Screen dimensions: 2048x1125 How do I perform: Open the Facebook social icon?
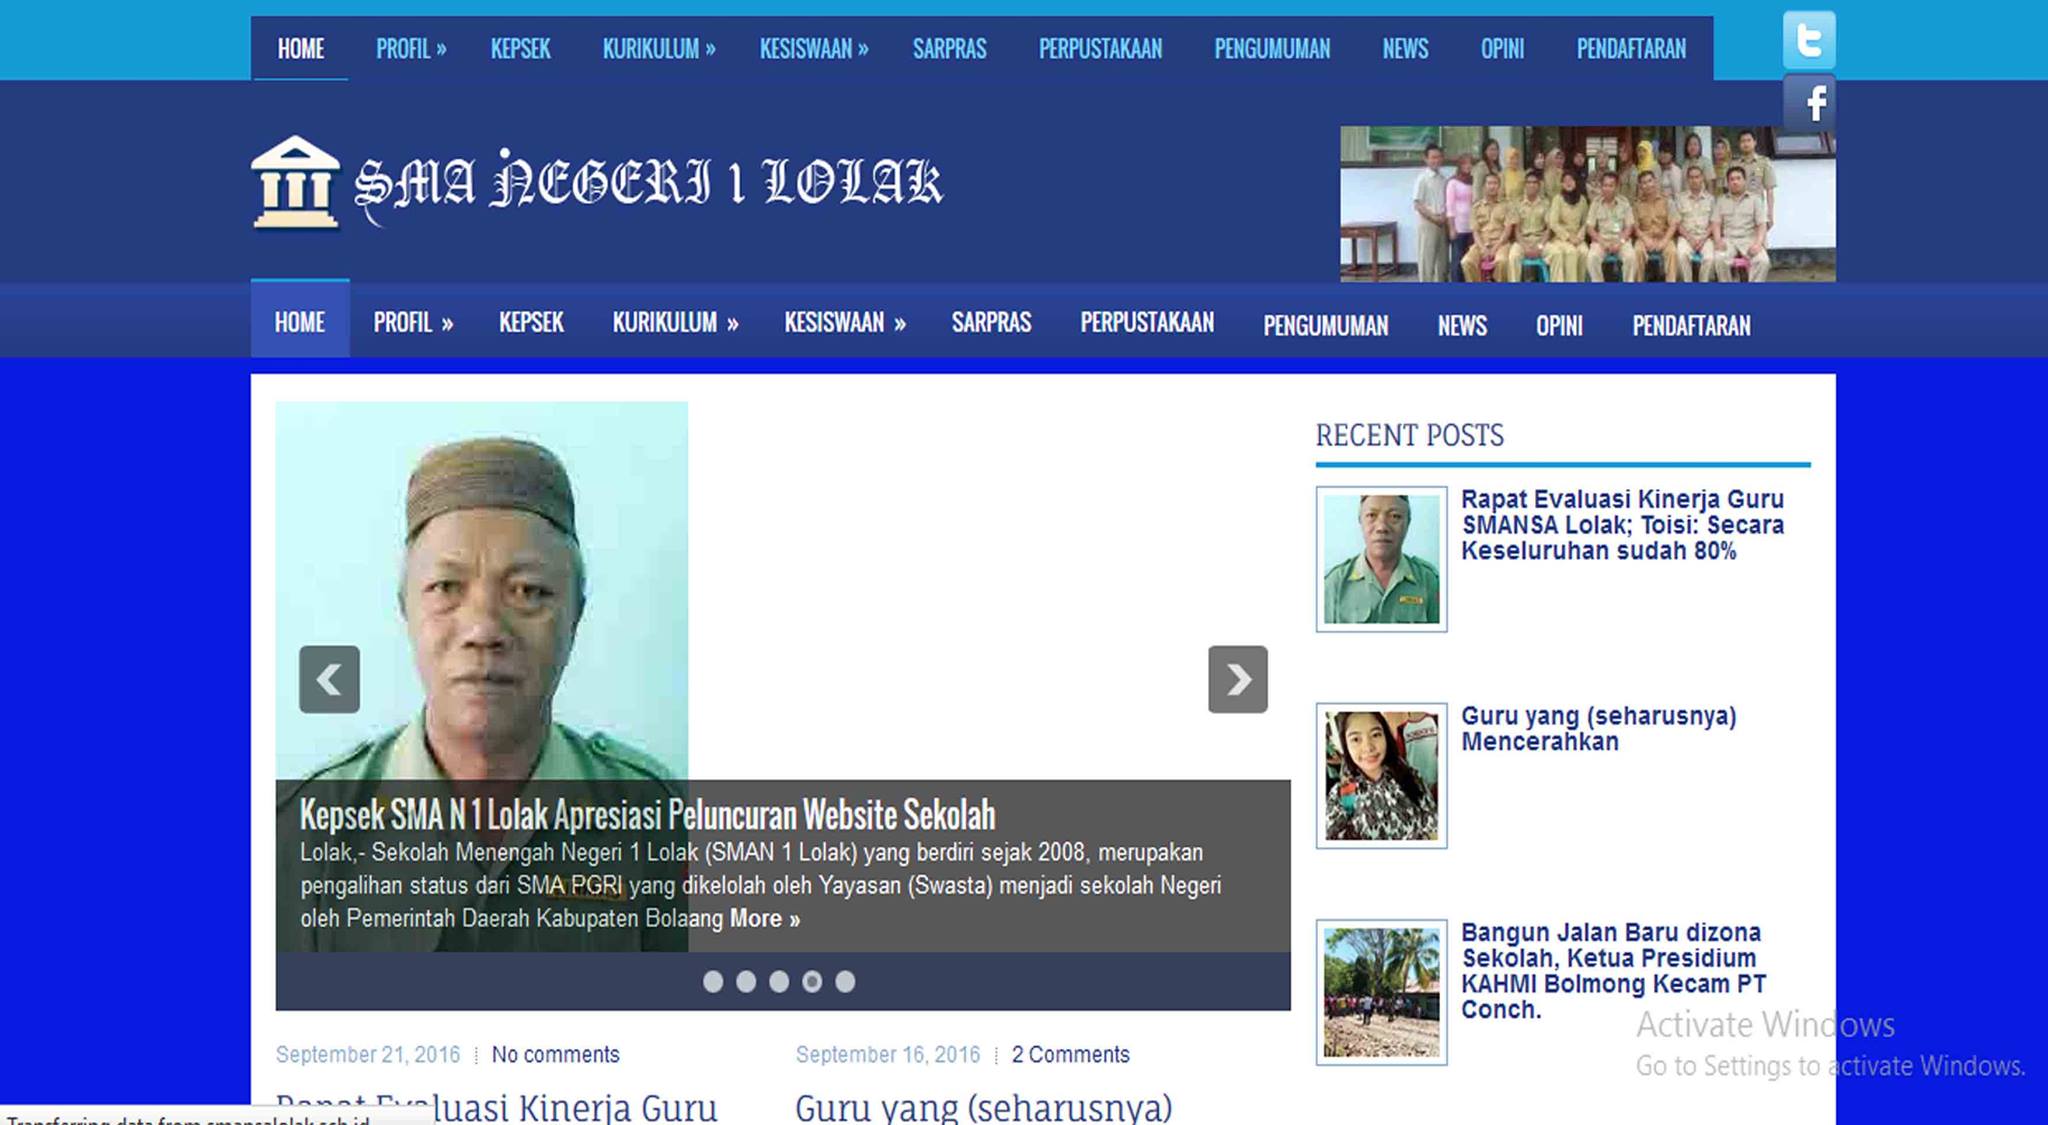(x=1808, y=102)
